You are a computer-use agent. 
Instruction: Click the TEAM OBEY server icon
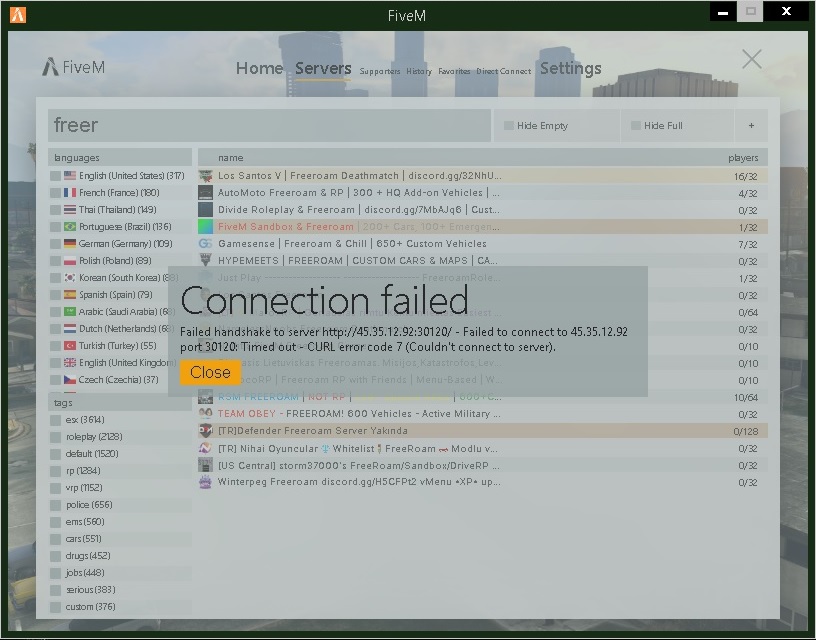pyautogui.click(x=206, y=414)
